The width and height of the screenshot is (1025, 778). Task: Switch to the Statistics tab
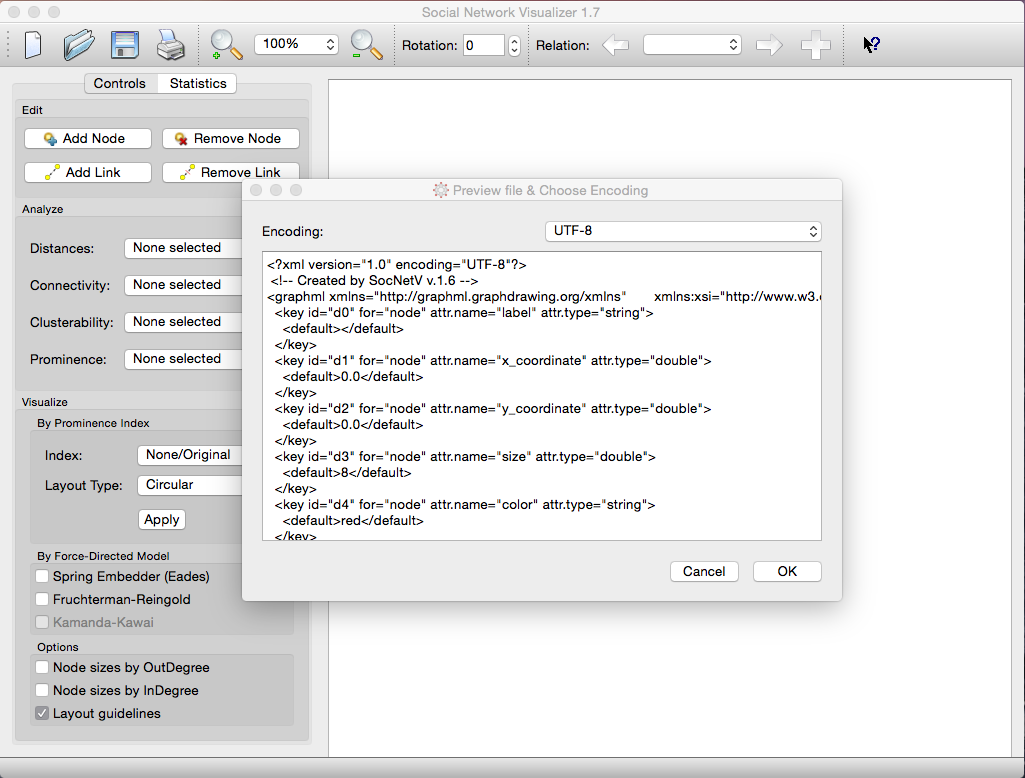198,84
